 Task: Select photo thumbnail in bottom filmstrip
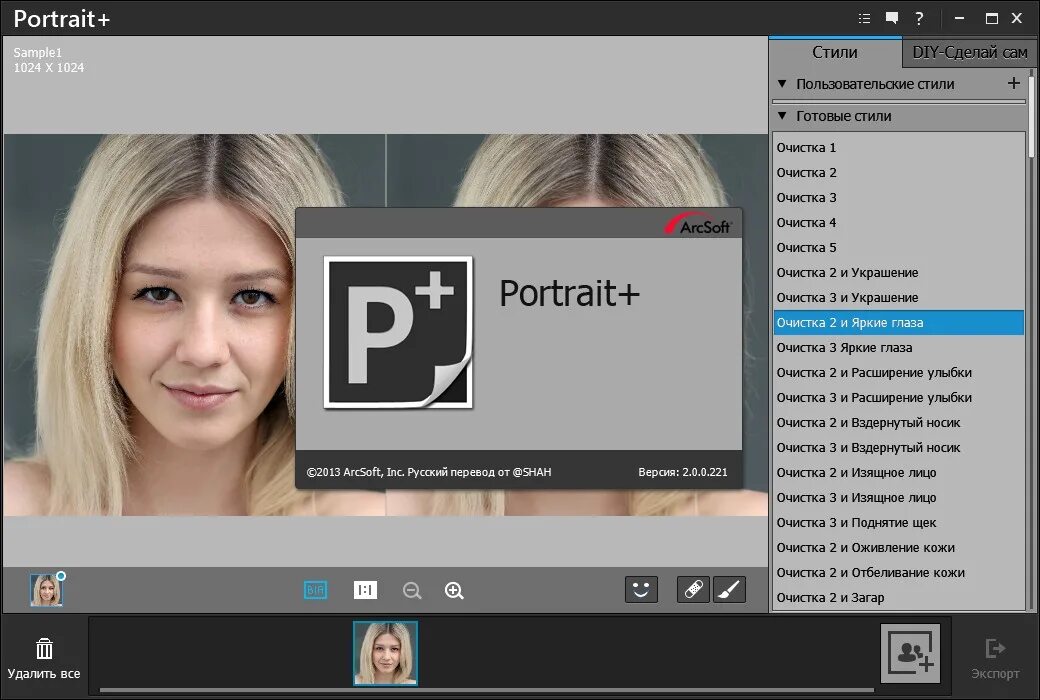coord(385,653)
